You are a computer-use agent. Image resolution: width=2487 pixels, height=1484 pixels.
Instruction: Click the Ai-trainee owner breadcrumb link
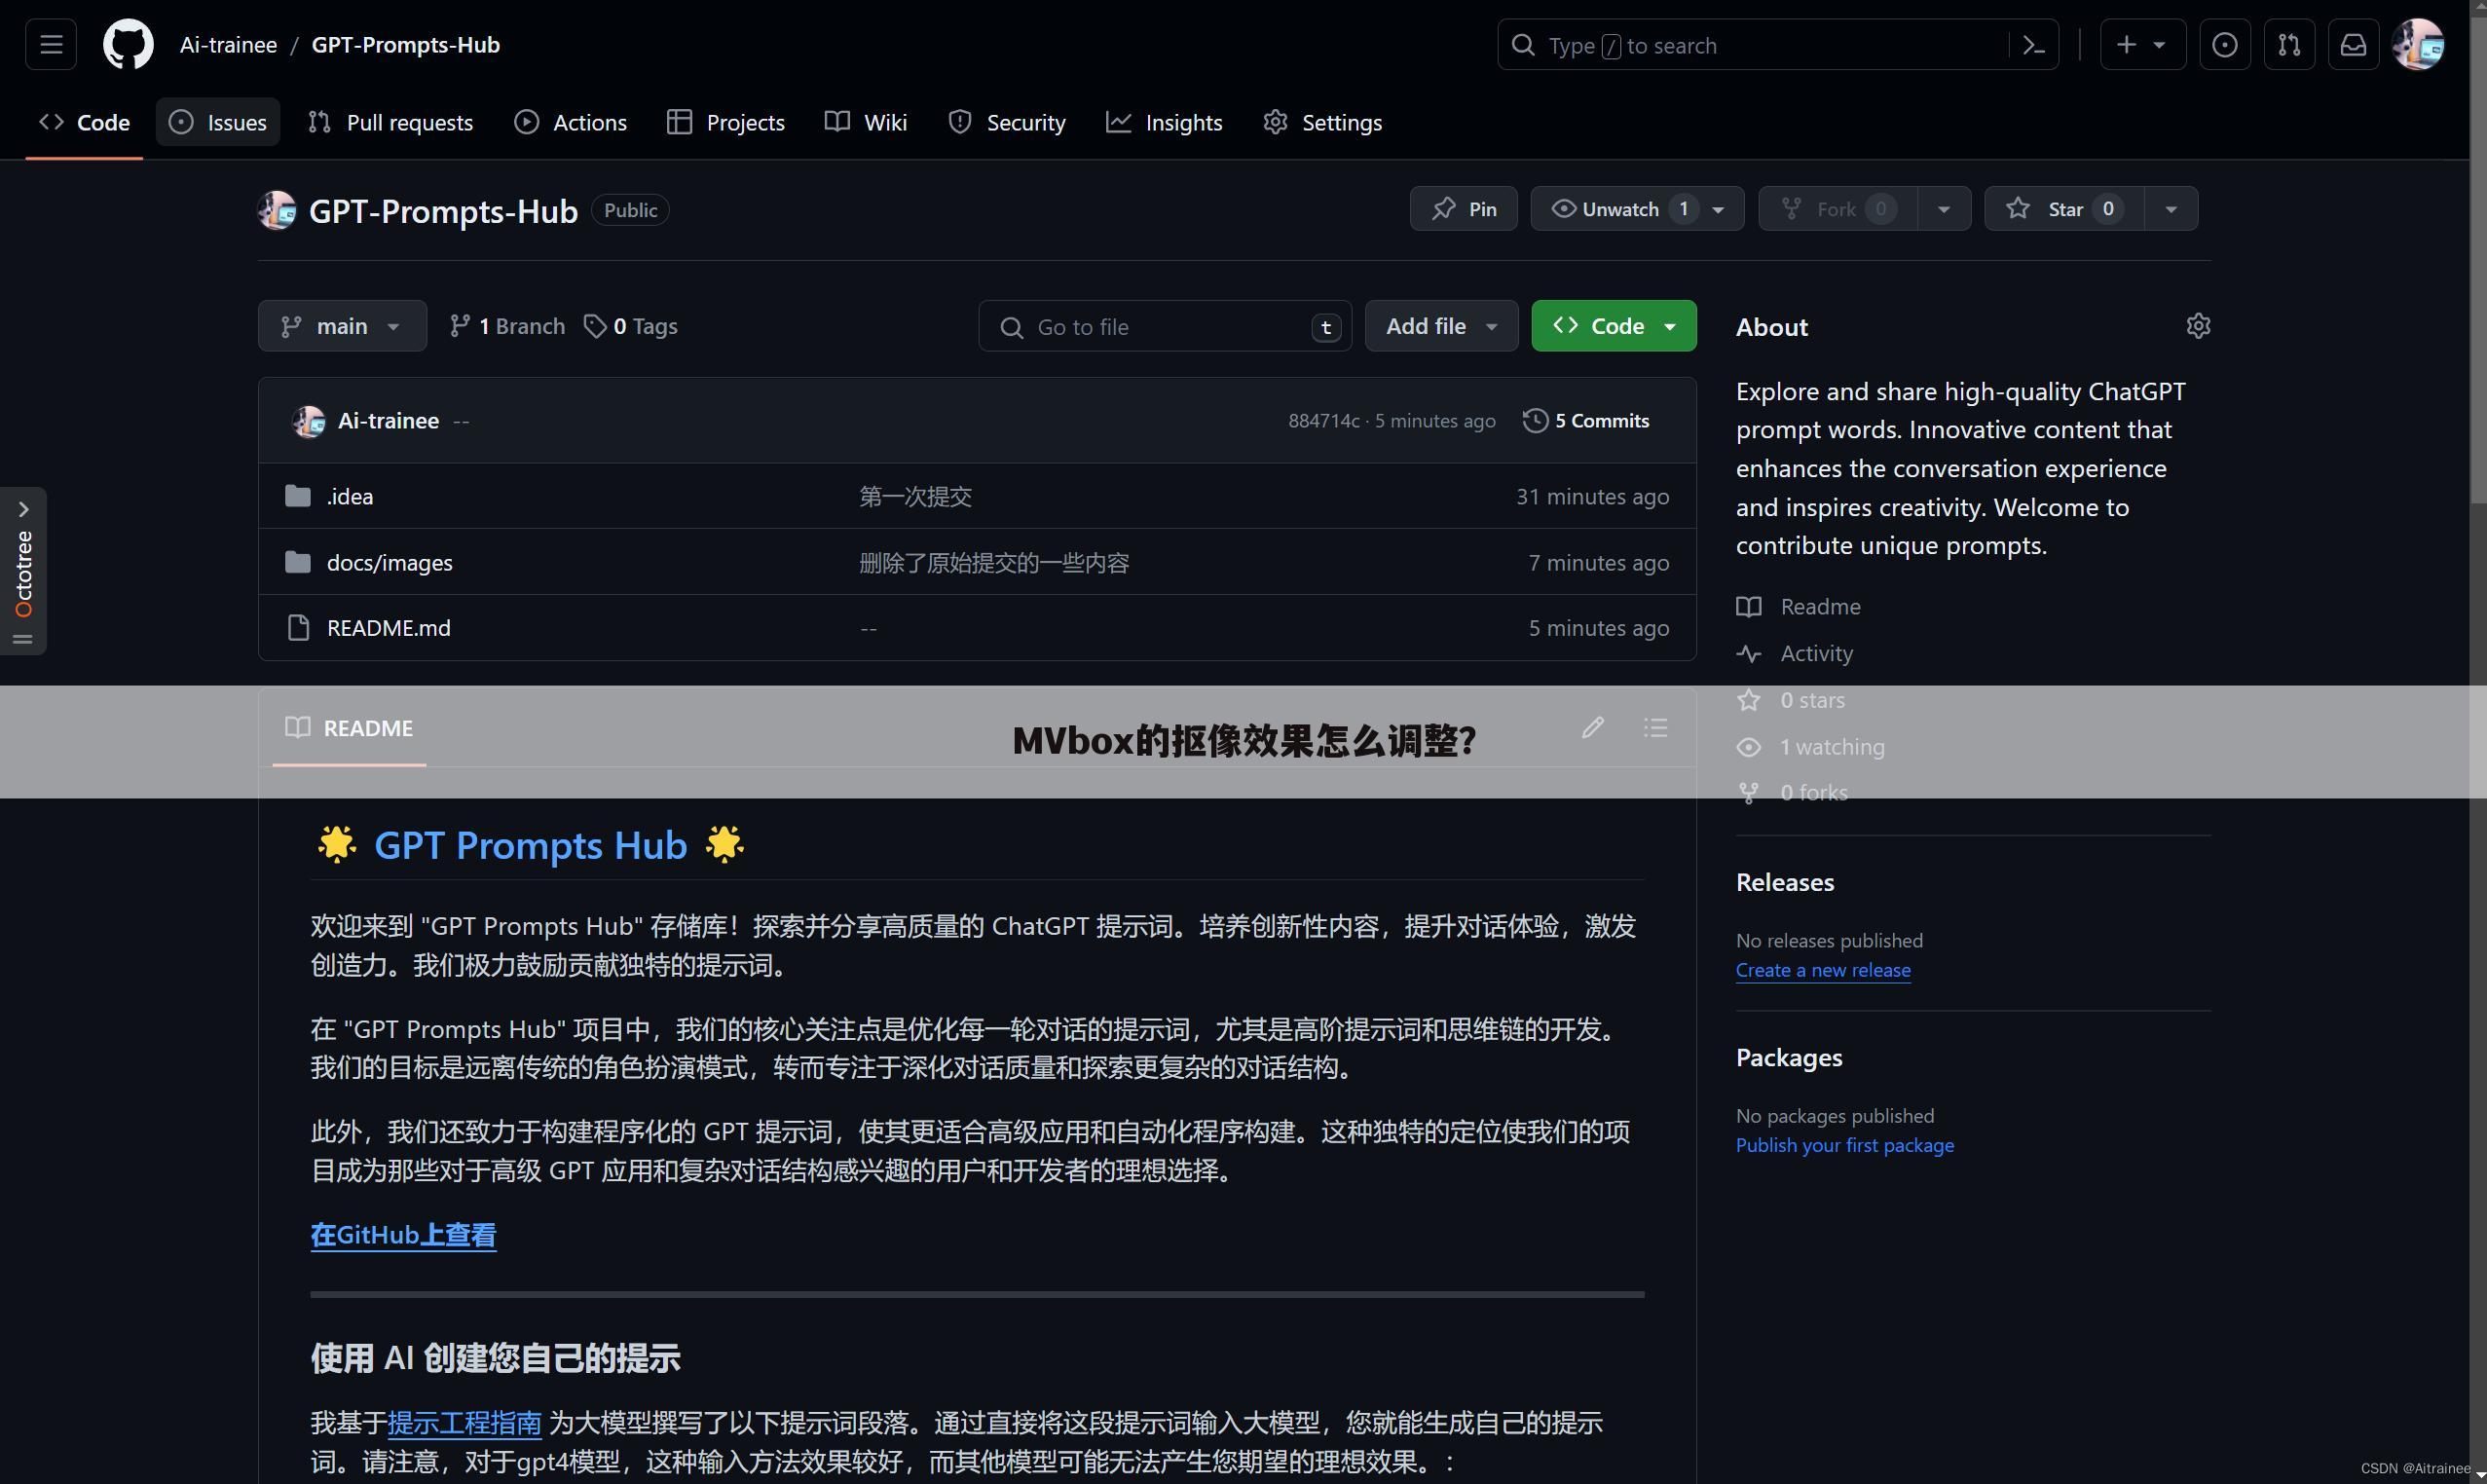pyautogui.click(x=228, y=45)
